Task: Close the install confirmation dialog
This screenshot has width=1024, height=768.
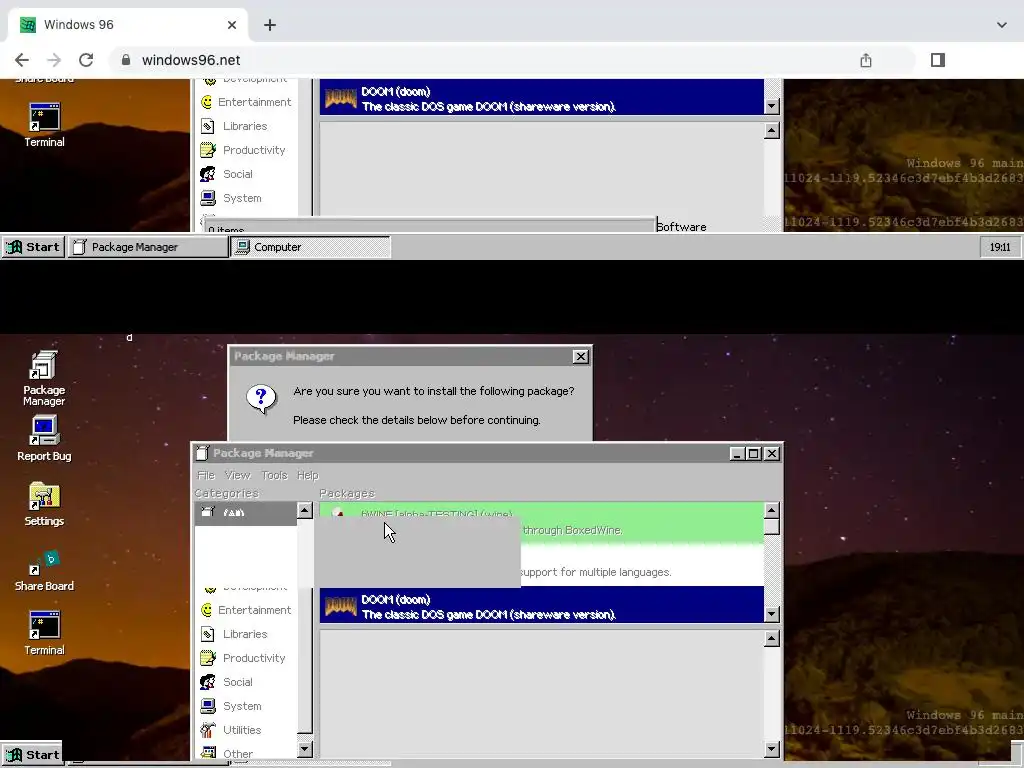Action: tap(580, 357)
